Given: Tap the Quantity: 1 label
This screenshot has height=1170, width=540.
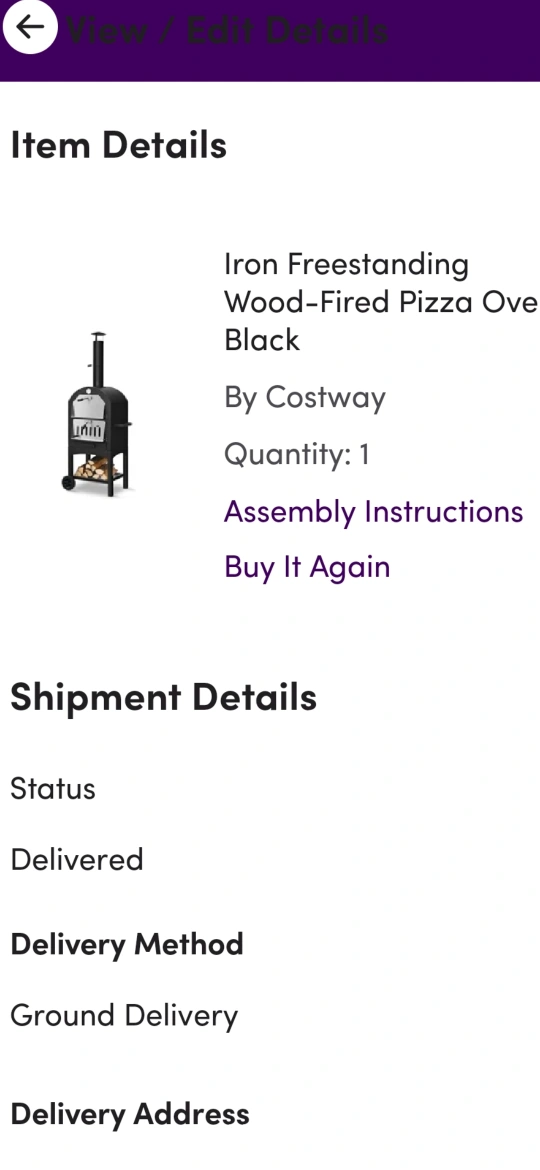Looking at the screenshot, I should click(296, 454).
